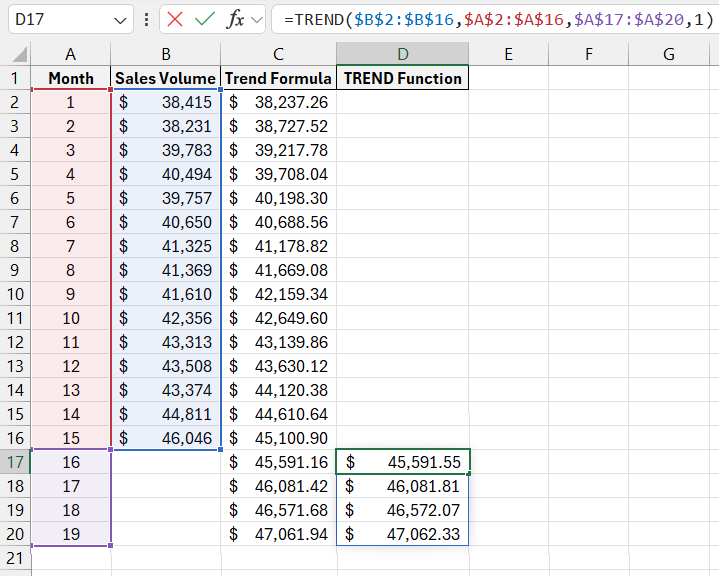Screen dimensions: 719x576
Task: Select sales value 44,811 cell
Action: coord(166,414)
